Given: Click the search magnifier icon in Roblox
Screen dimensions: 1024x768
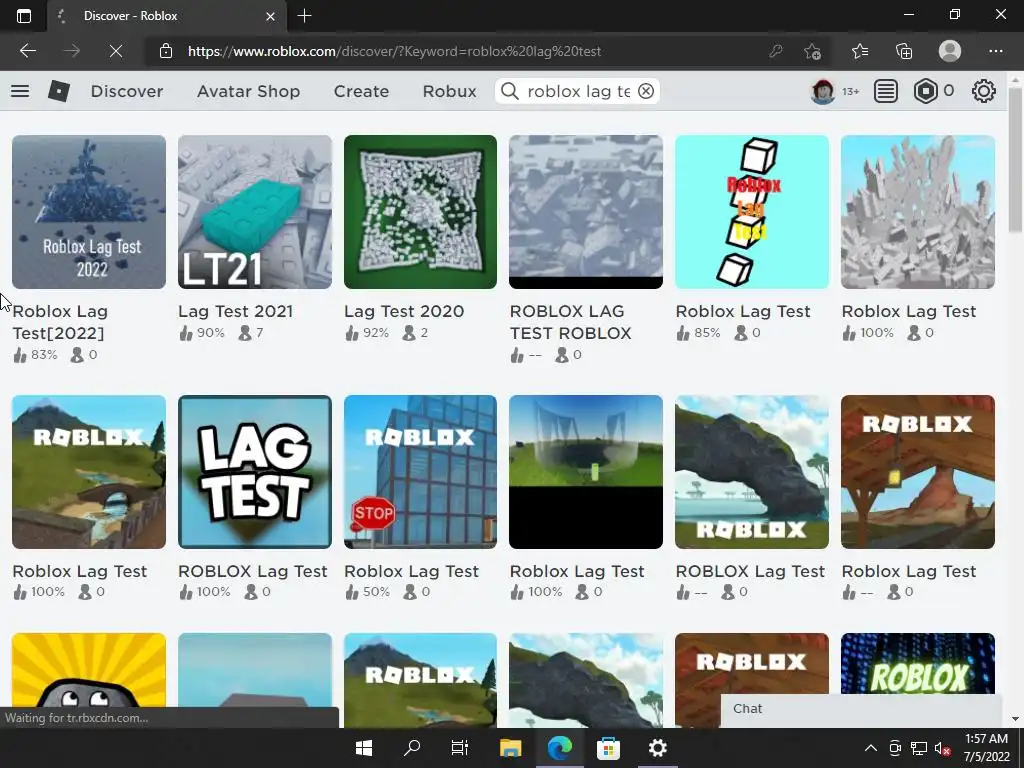Looking at the screenshot, I should pos(510,91).
